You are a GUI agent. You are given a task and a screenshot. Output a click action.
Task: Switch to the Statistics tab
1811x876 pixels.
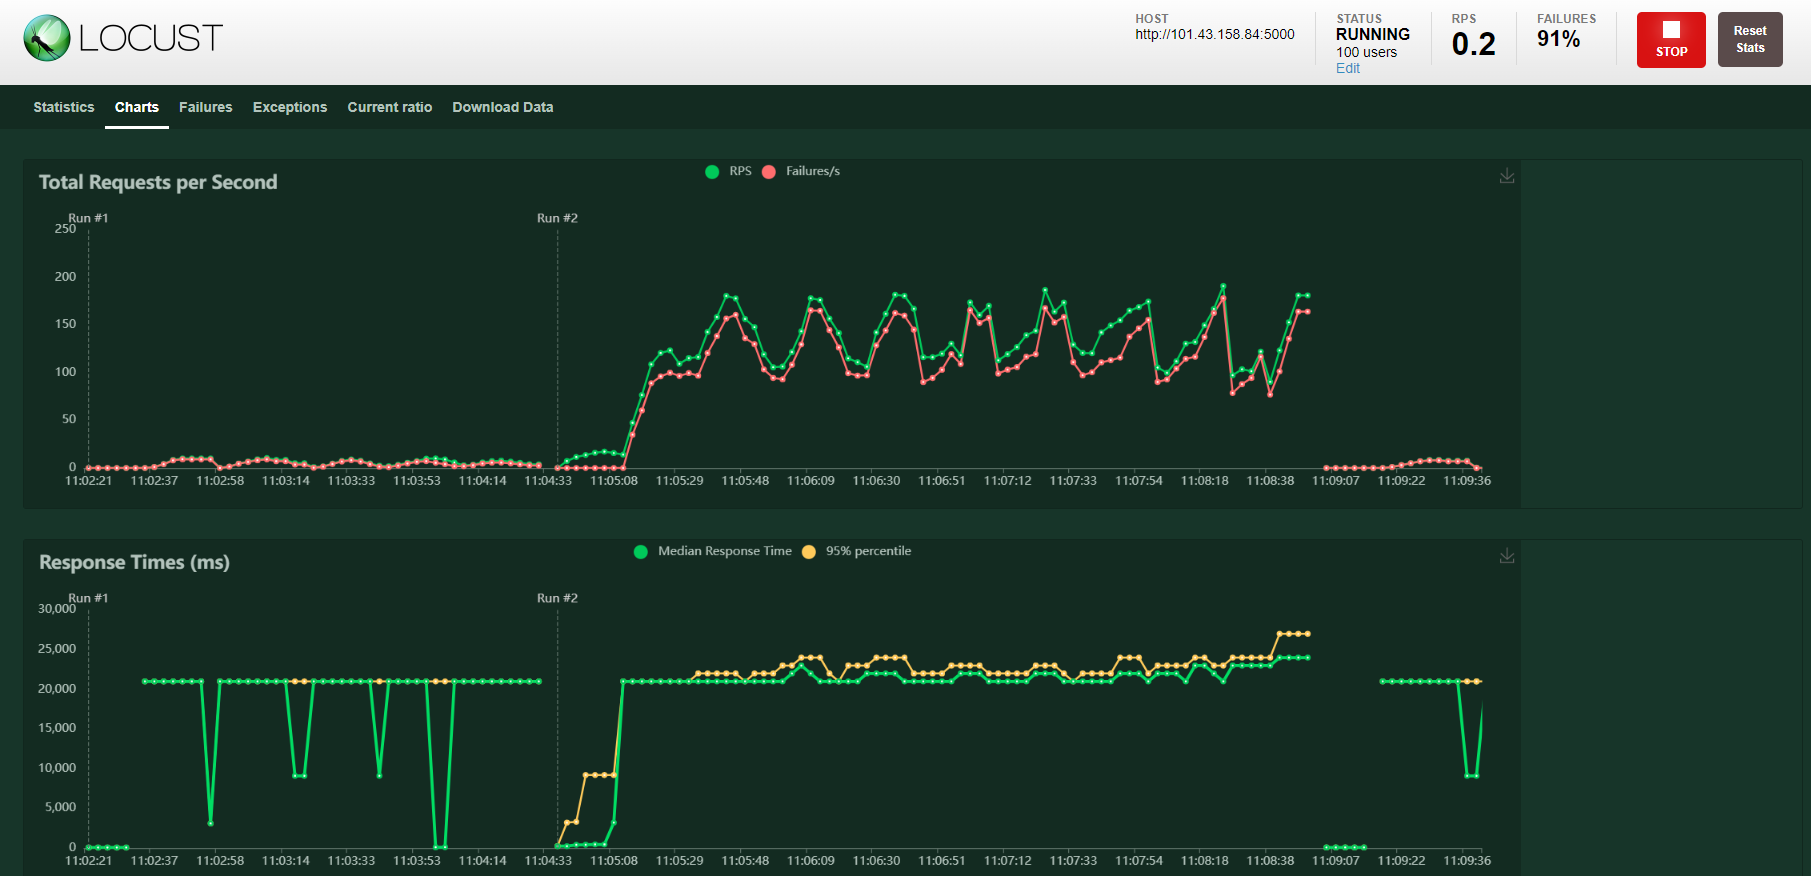click(64, 107)
